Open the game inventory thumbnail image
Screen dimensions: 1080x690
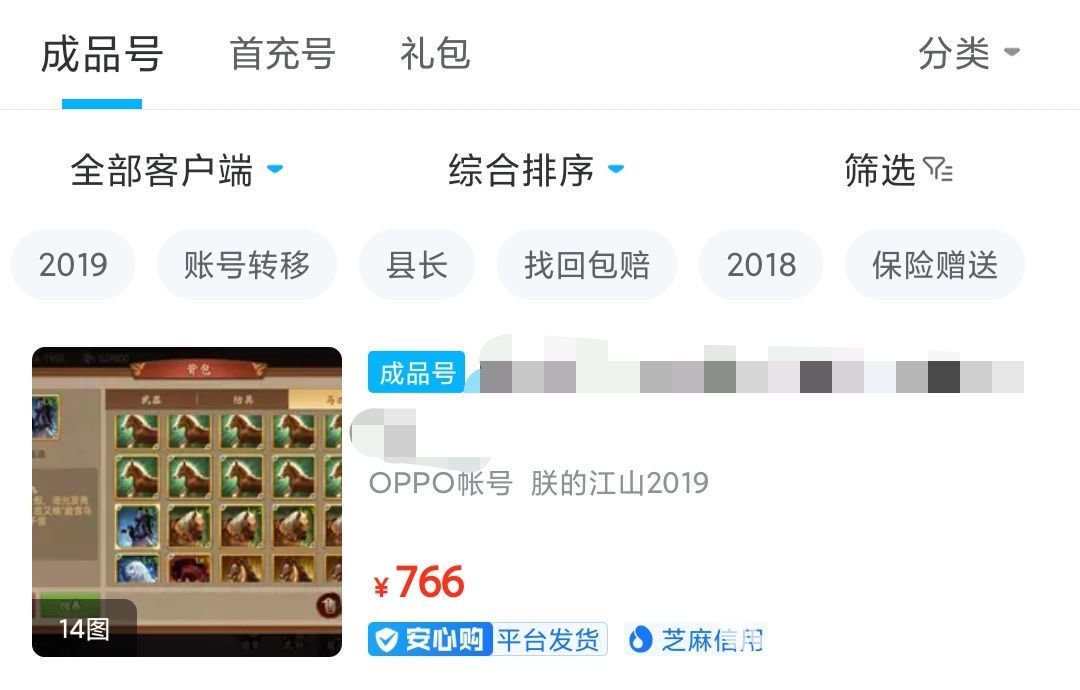187,502
